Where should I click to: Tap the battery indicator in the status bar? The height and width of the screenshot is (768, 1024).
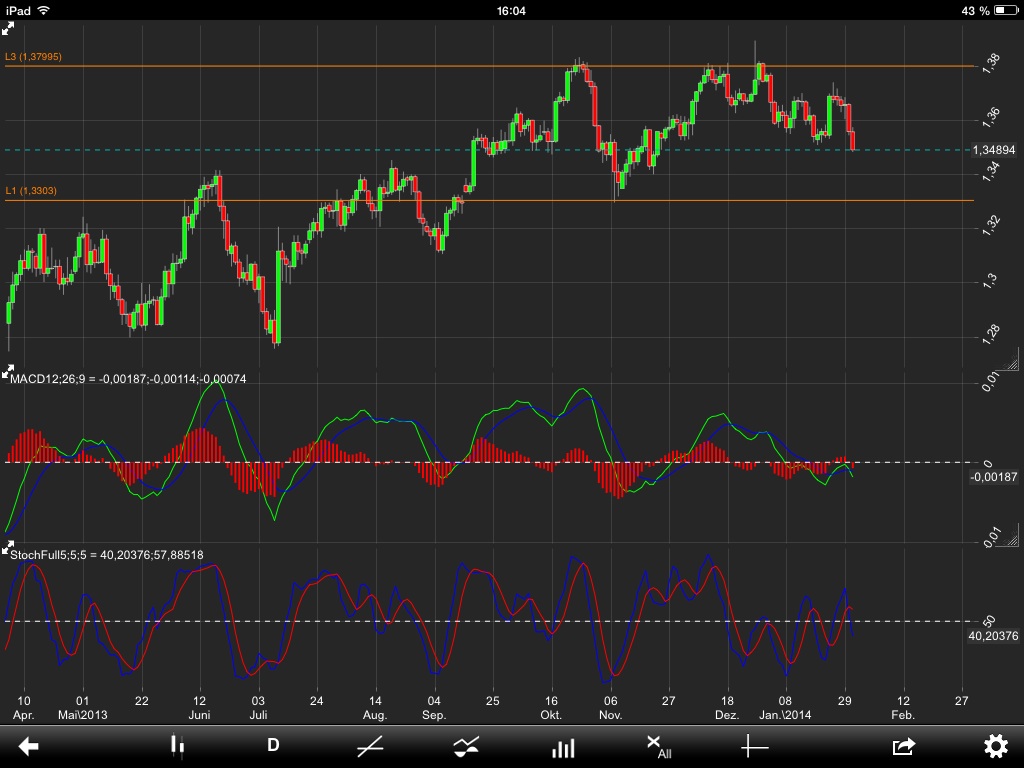click(1008, 9)
